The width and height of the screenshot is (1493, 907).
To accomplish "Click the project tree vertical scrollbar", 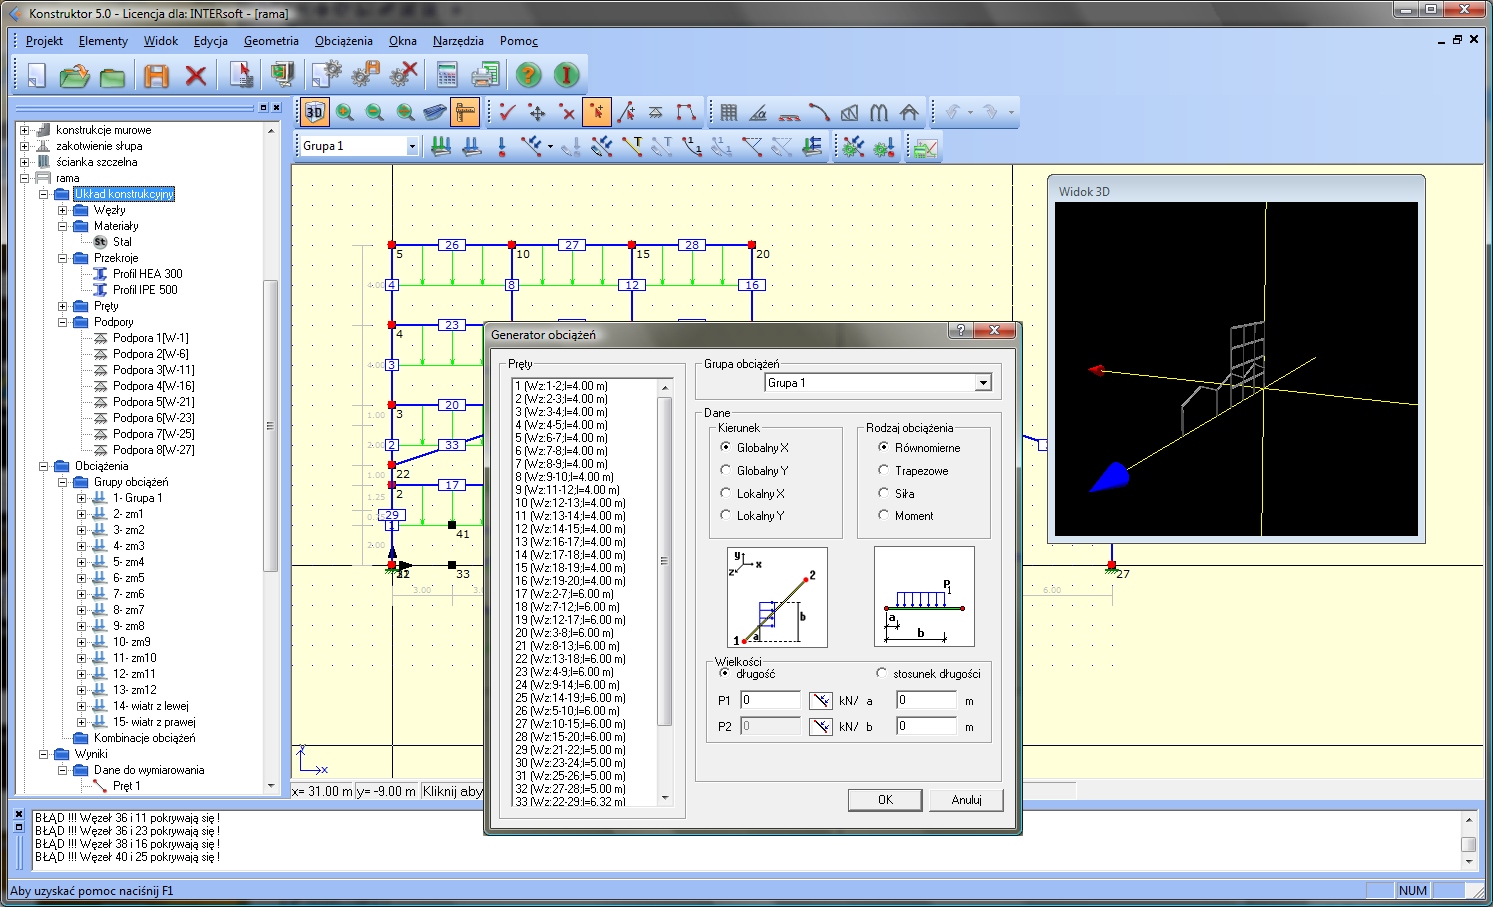I will click(270, 458).
